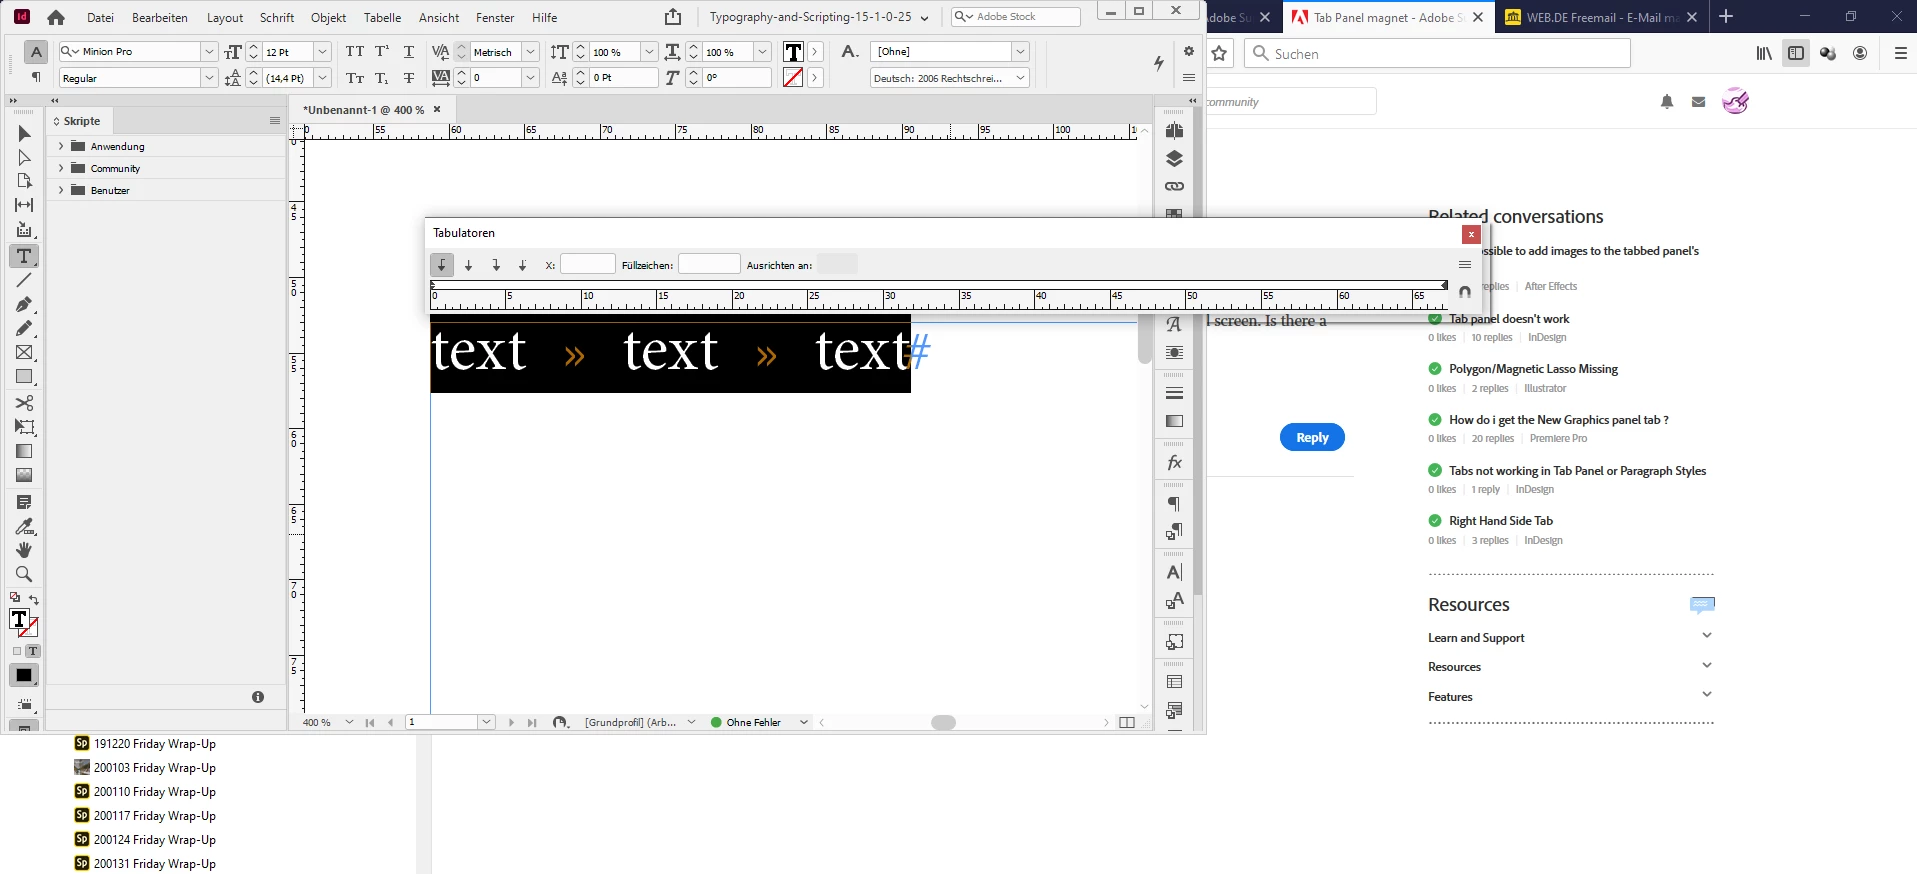1917x874 pixels.
Task: Click the magnet snap icon in Tabulatoren
Action: coord(1464,292)
